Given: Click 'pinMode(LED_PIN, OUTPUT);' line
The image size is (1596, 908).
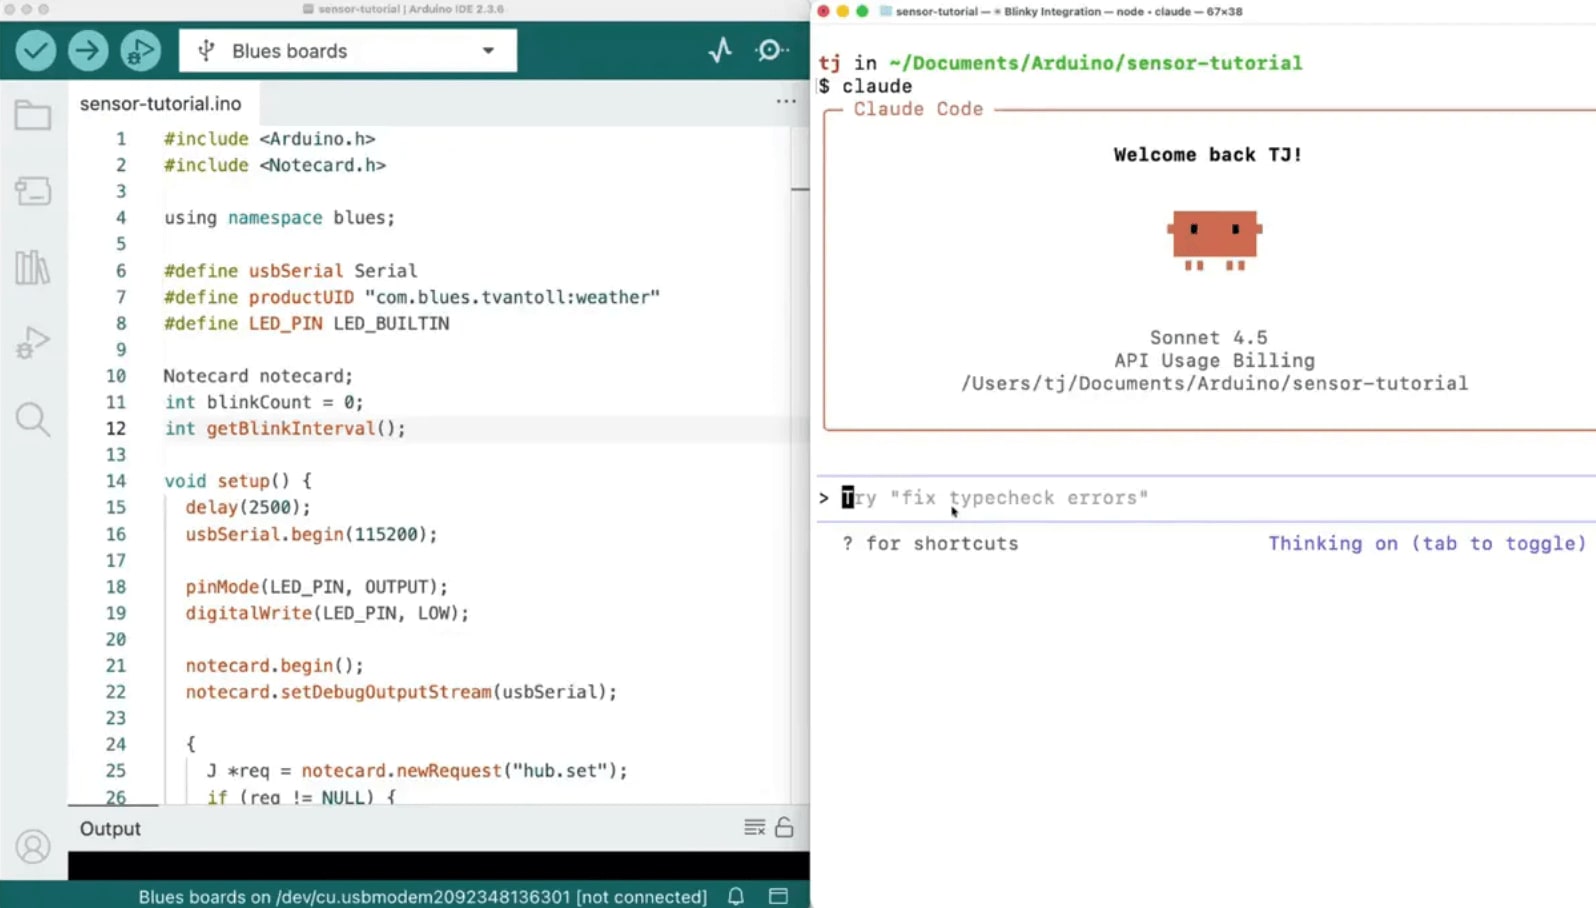Looking at the screenshot, I should point(316,586).
